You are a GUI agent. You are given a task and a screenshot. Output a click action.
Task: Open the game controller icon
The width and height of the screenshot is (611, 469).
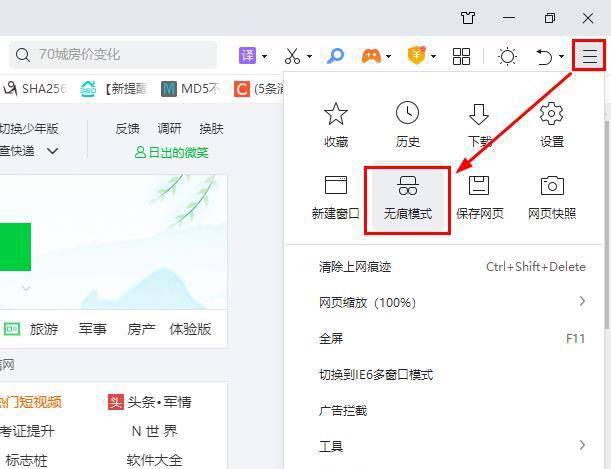click(371, 56)
